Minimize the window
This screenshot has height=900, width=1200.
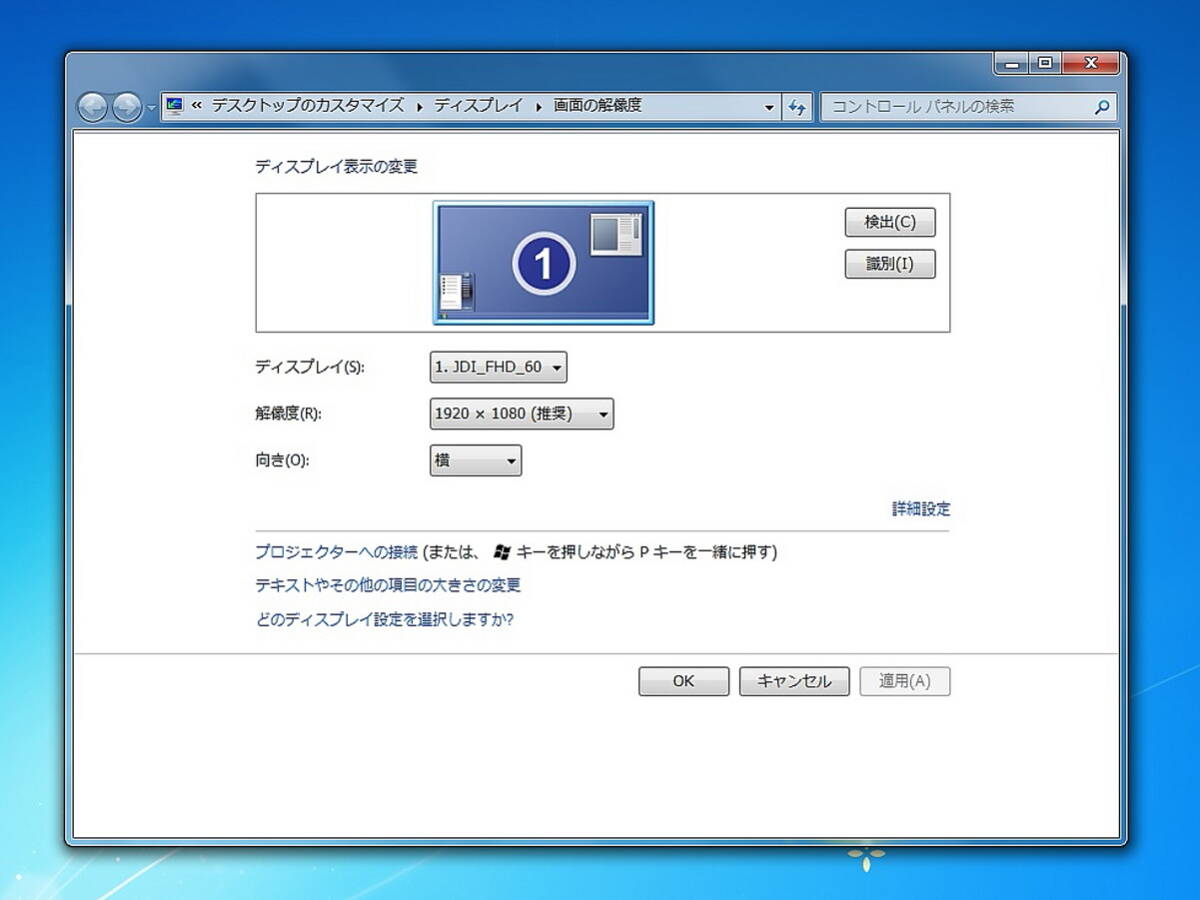click(x=1012, y=64)
